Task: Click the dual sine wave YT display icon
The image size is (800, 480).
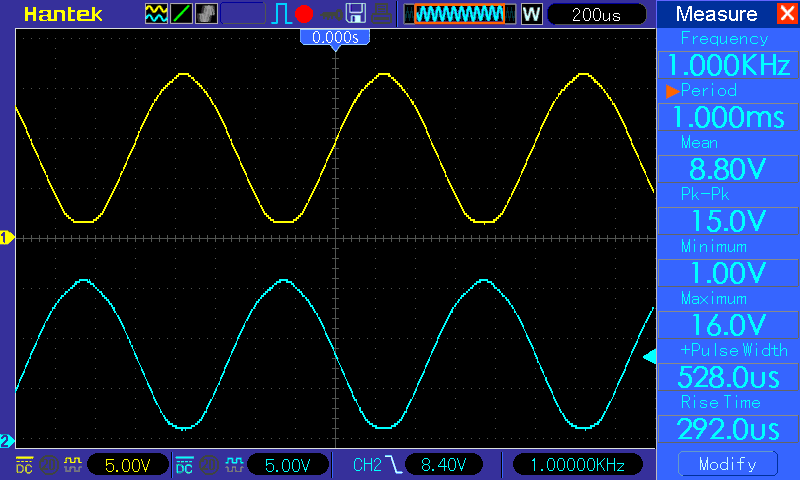Action: [x=156, y=14]
